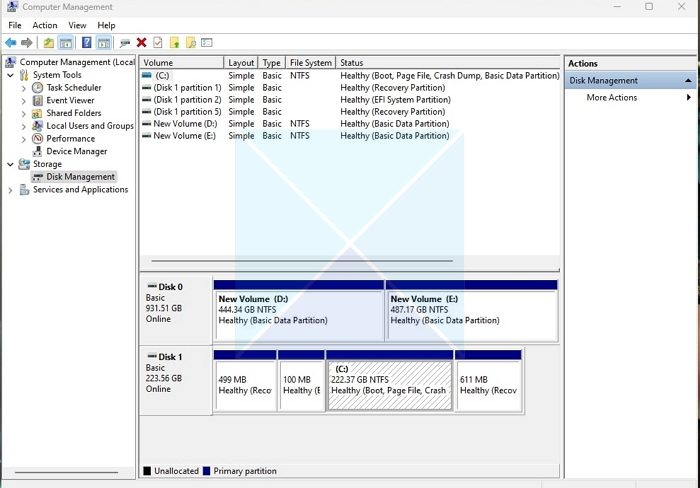The width and height of the screenshot is (700, 488).
Task: Open the More Actions submenu
Action: [x=630, y=98]
